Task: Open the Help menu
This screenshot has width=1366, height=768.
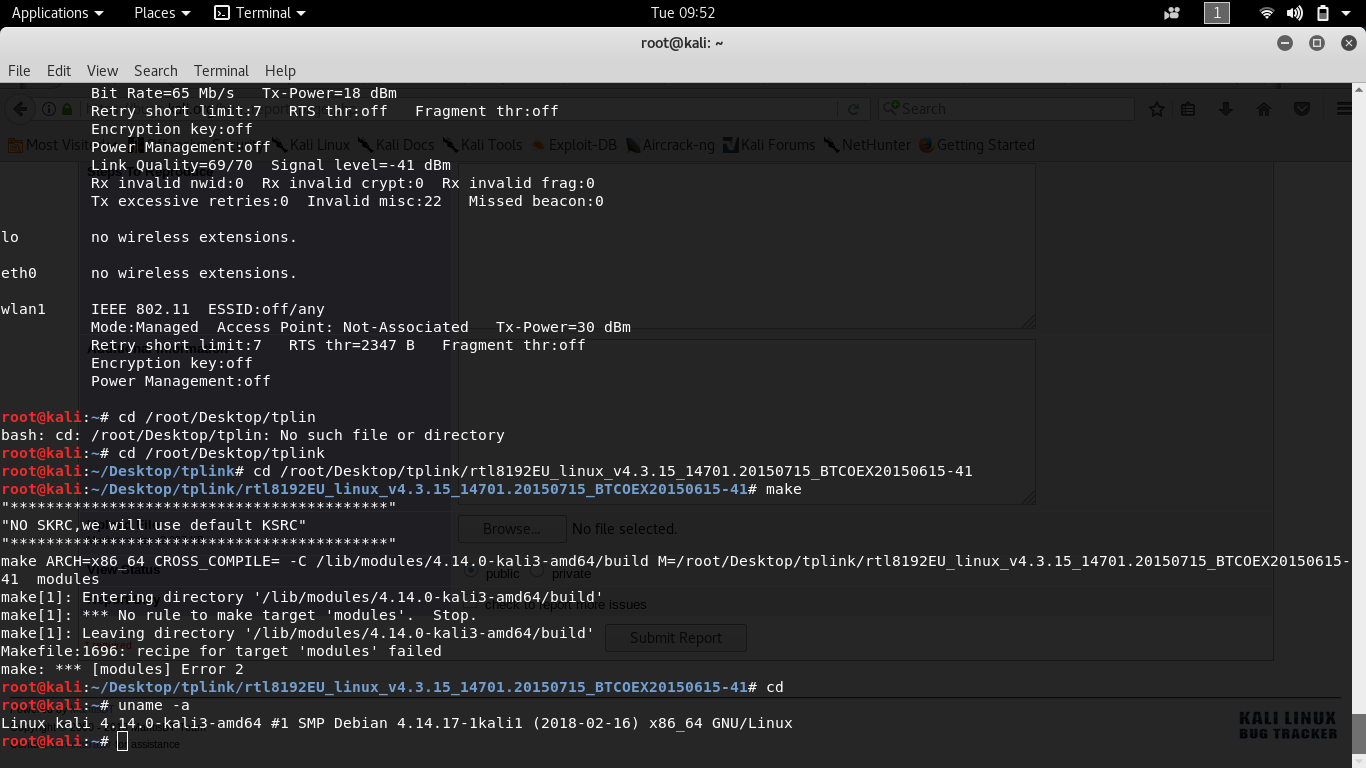Action: (280, 70)
